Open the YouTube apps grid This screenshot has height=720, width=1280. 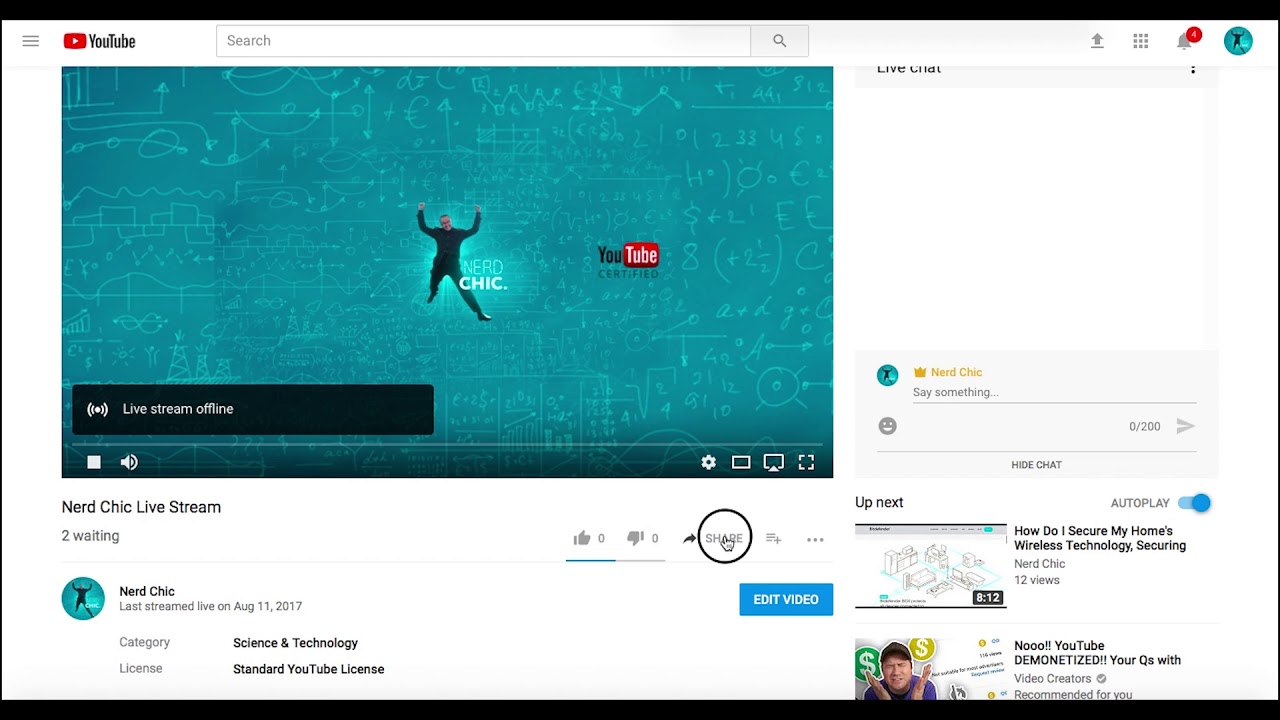(x=1141, y=41)
